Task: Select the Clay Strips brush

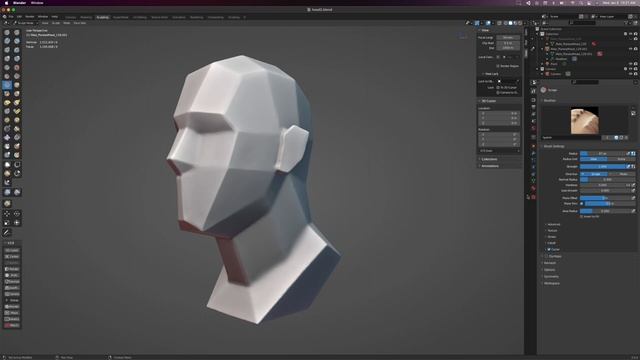Action: click(x=17, y=41)
